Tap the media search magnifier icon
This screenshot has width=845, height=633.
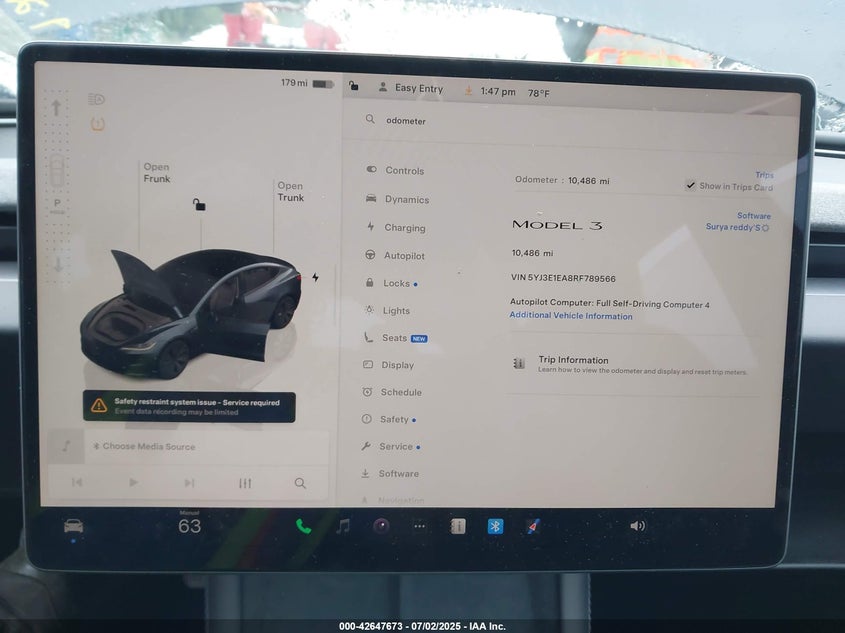pos(300,483)
